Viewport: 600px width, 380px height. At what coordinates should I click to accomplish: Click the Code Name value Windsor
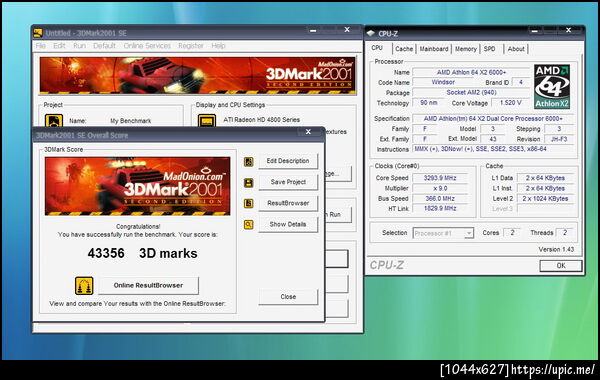point(443,82)
